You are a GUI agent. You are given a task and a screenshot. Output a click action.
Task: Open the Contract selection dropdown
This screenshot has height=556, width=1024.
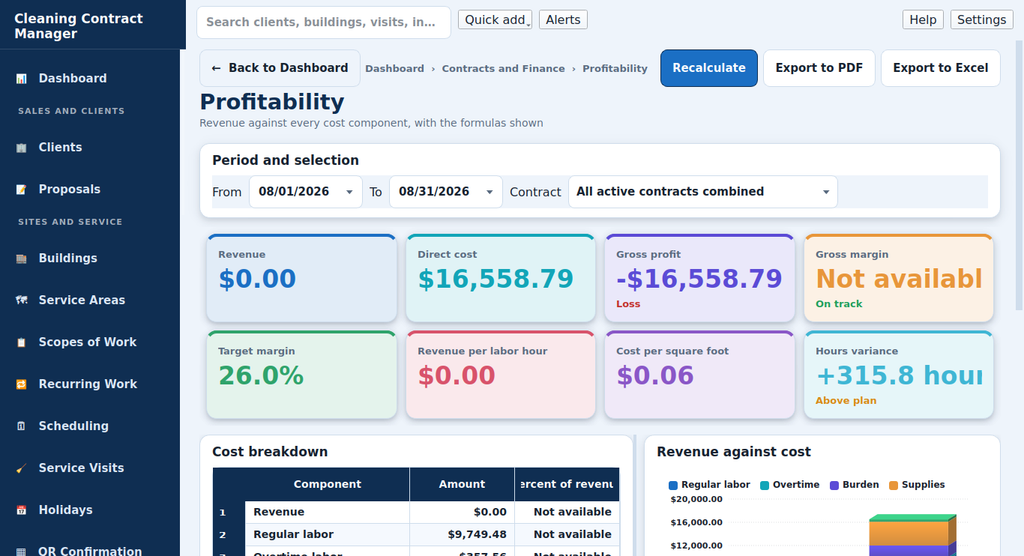[703, 191]
